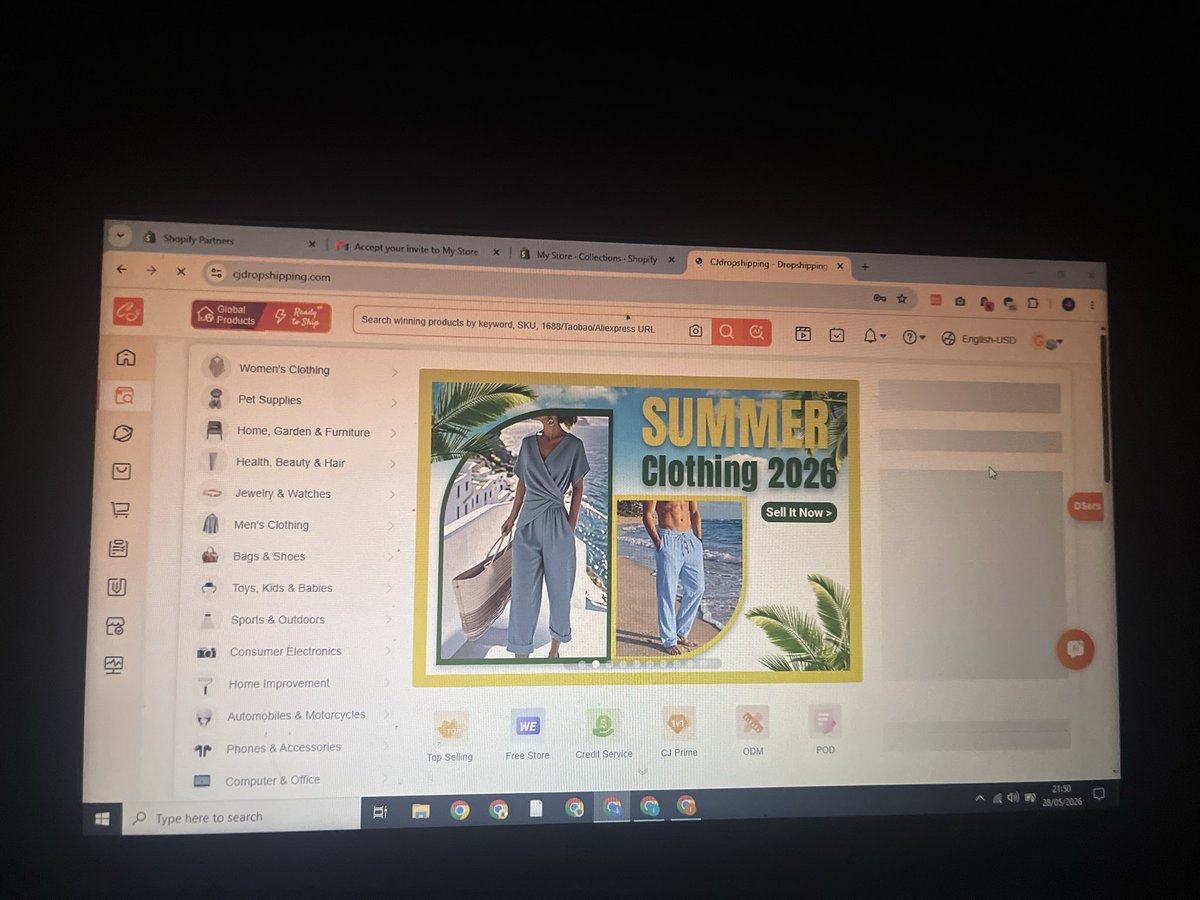Open the orders list icon in sidebar
Viewport: 1200px width, 900px height.
(x=119, y=548)
